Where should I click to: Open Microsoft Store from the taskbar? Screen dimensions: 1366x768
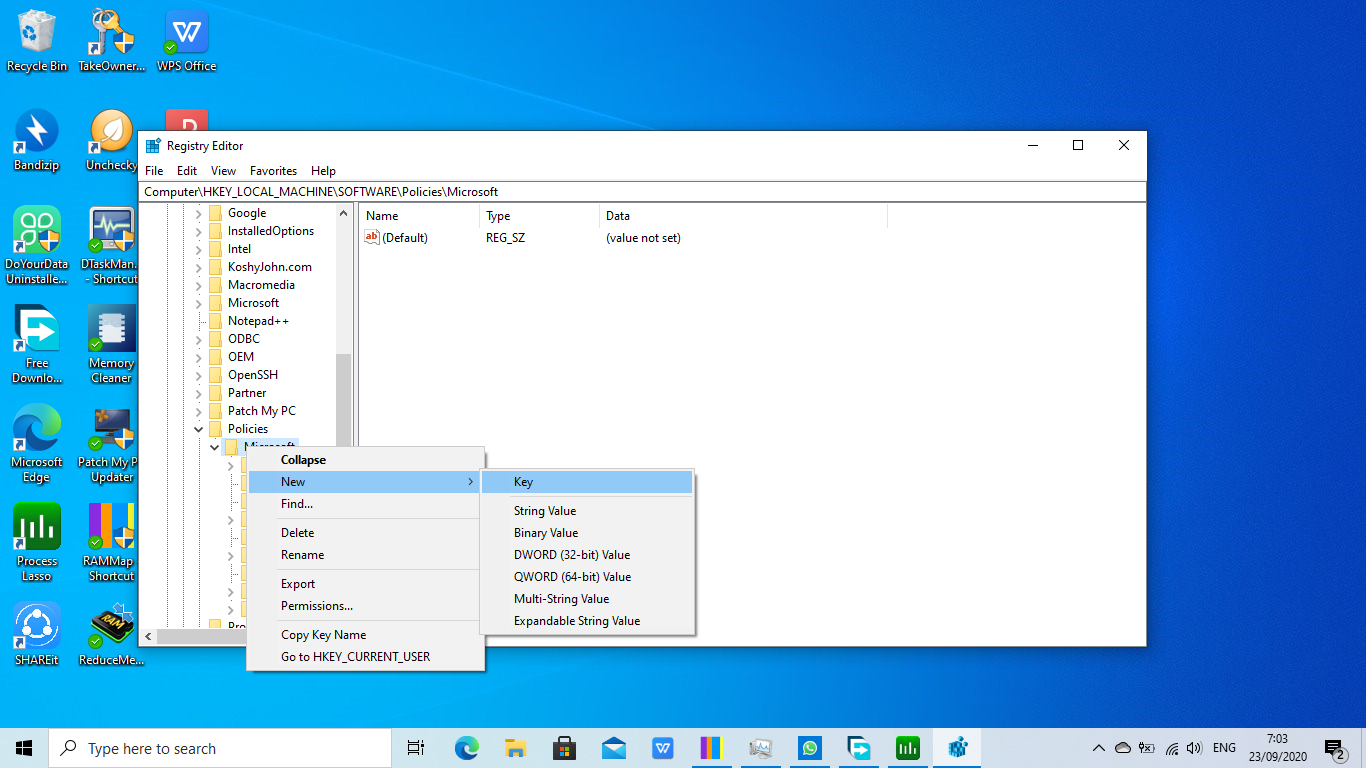coord(565,748)
